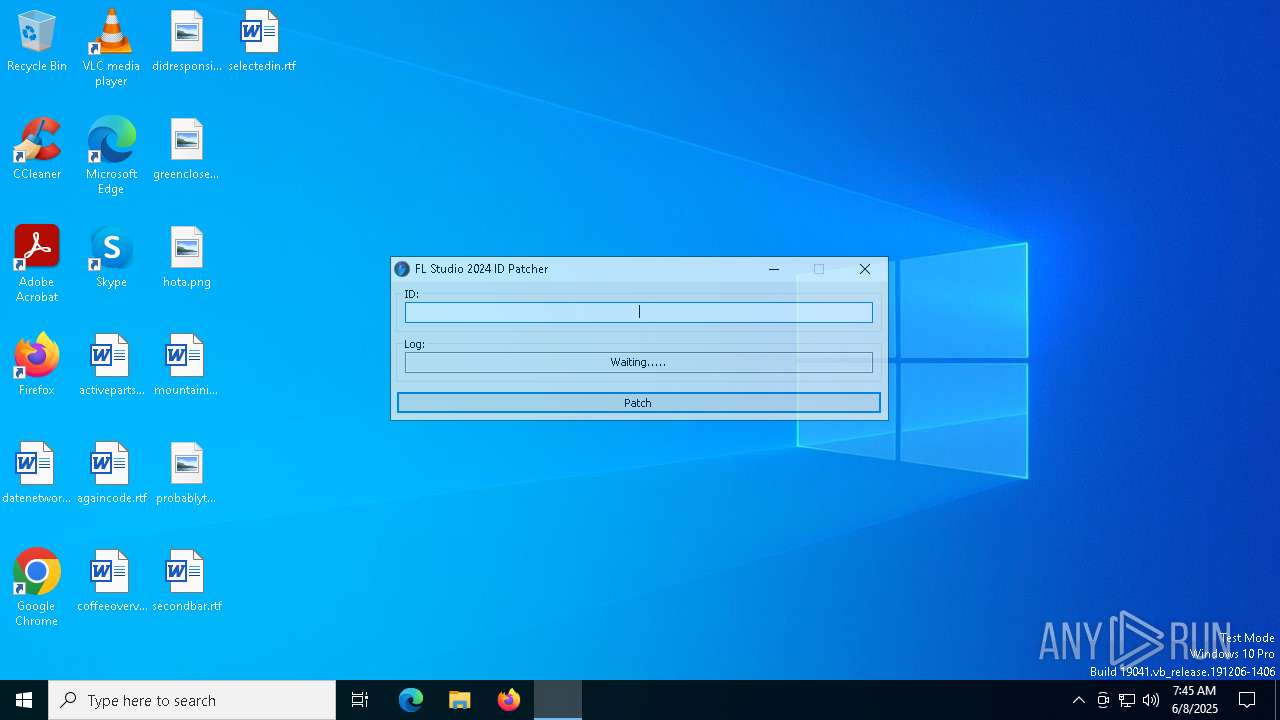Open Task View from the taskbar
Screen dimensions: 1280x720
pyautogui.click(x=360, y=700)
